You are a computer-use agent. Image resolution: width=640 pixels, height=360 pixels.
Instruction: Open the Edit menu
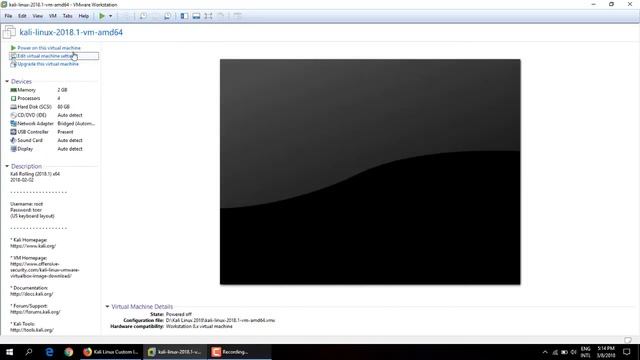click(22, 16)
